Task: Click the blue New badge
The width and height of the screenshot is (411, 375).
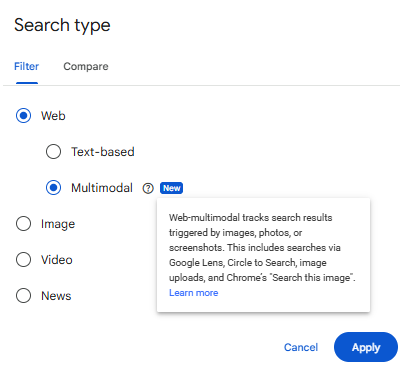Action: 171,188
